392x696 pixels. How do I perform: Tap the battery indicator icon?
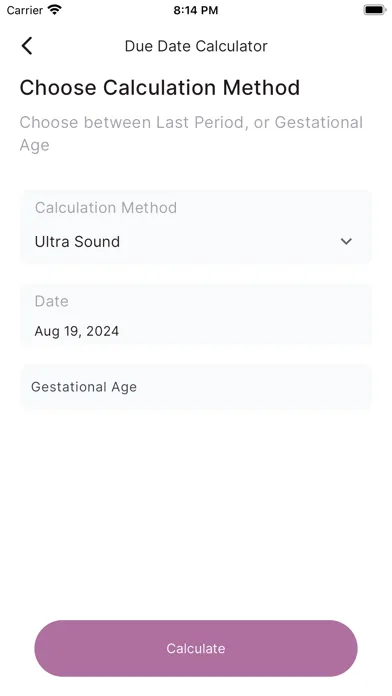pyautogui.click(x=375, y=10)
